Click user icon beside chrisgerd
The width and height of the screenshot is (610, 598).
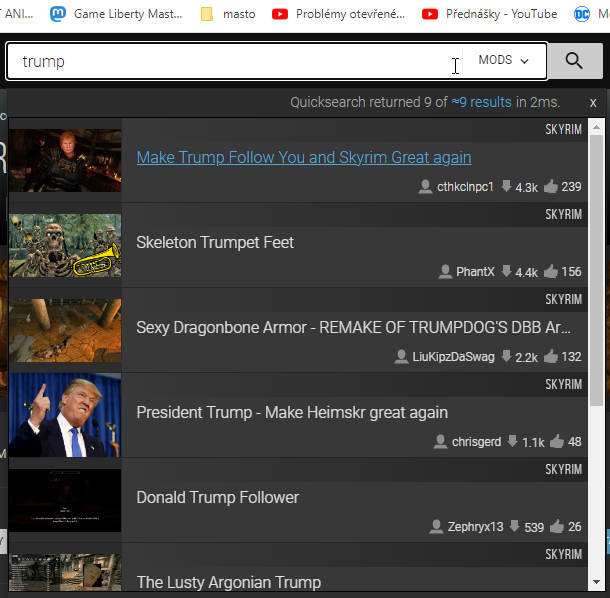(440, 442)
